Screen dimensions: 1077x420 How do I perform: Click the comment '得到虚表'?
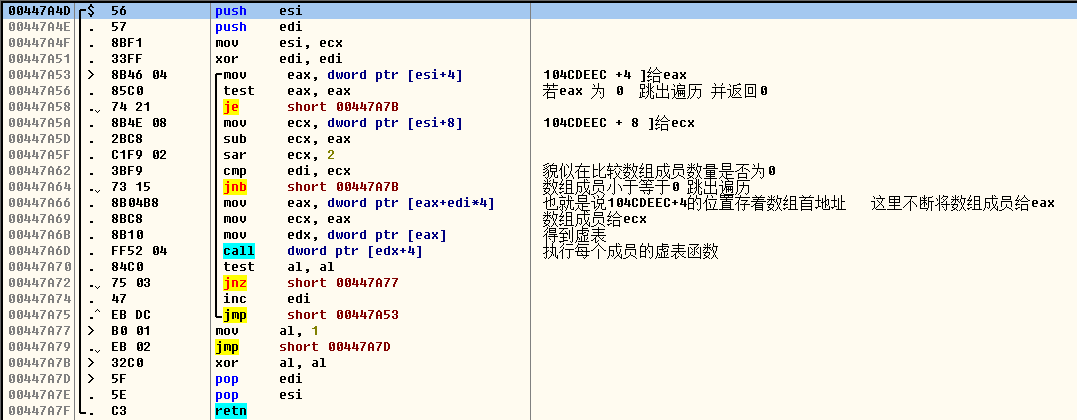tap(574, 235)
